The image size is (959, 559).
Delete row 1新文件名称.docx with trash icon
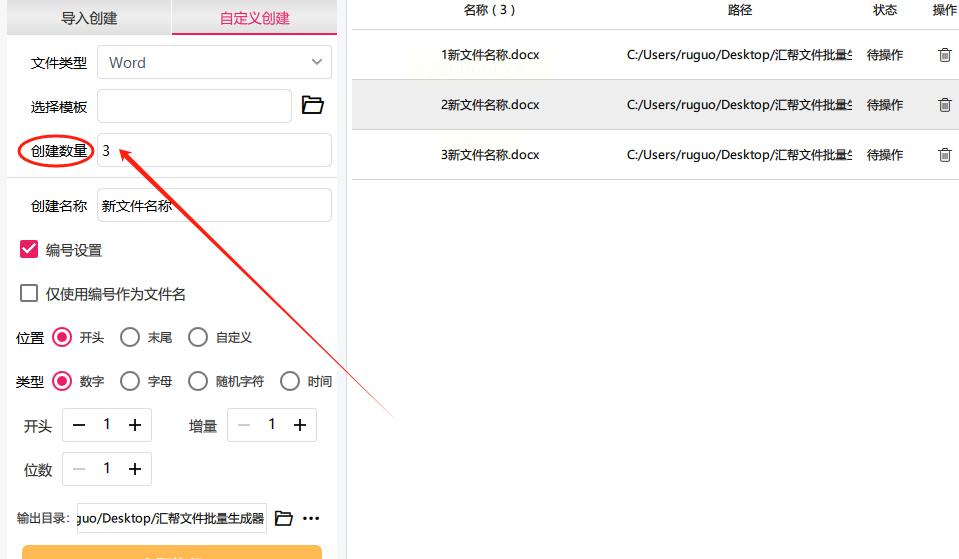944,55
